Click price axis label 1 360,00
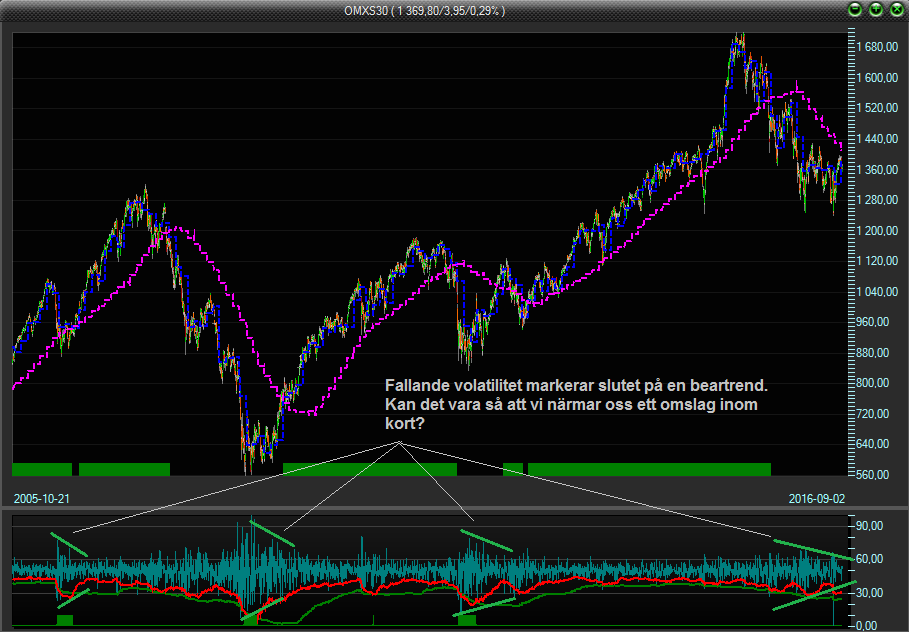The height and width of the screenshot is (632, 909). [x=877, y=169]
